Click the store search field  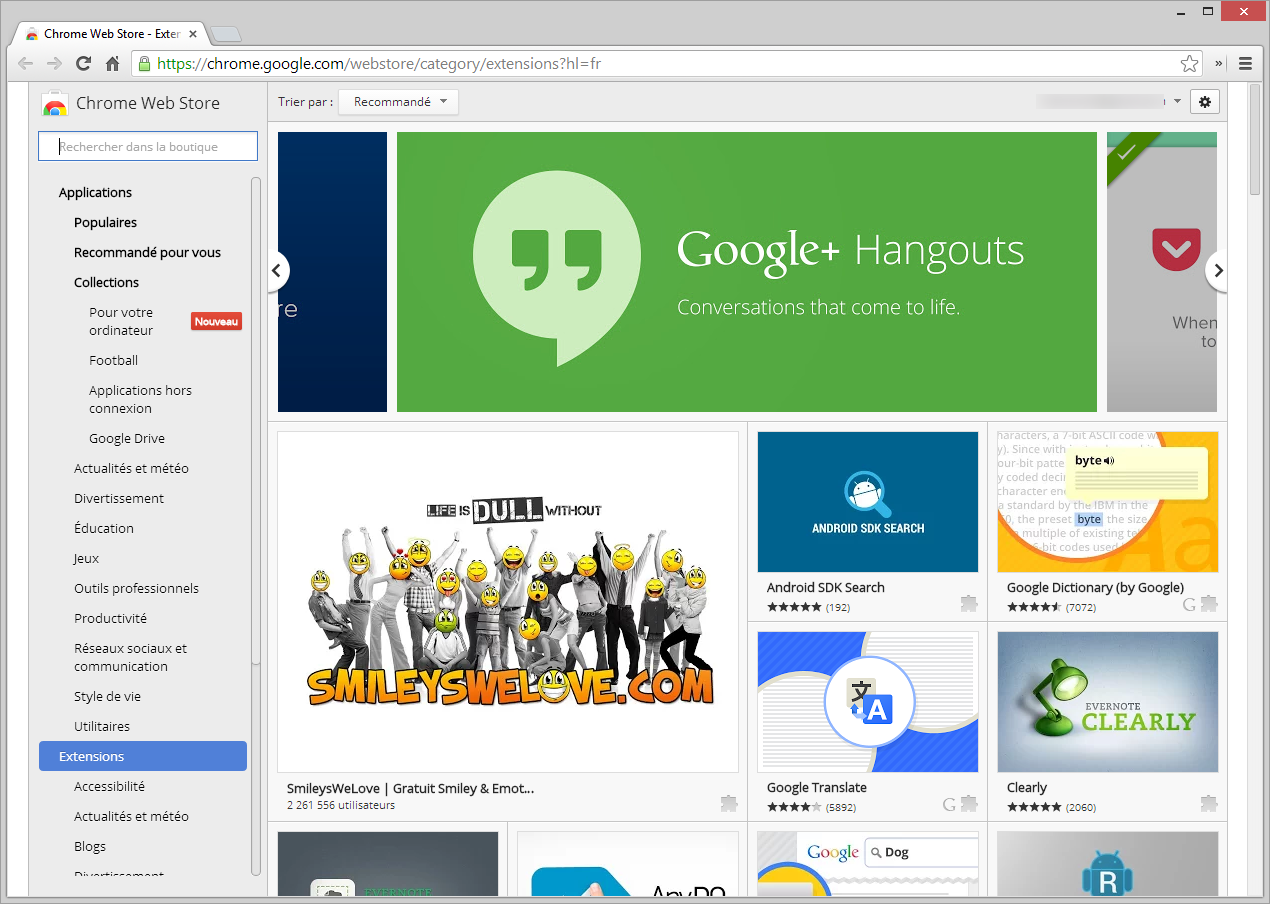(x=148, y=147)
